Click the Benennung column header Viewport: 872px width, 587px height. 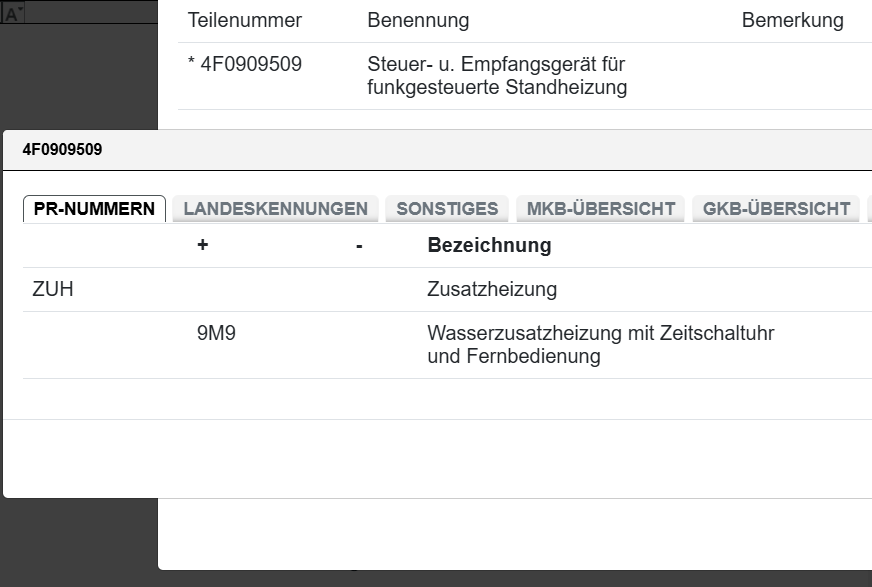pos(418,19)
